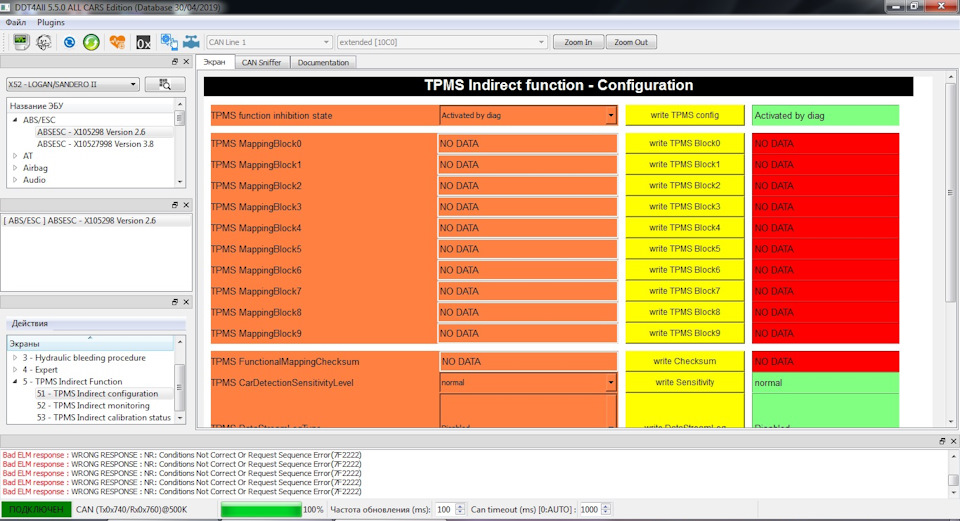
Task: Switch to the CAN Sniffer tab
Action: [x=261, y=62]
